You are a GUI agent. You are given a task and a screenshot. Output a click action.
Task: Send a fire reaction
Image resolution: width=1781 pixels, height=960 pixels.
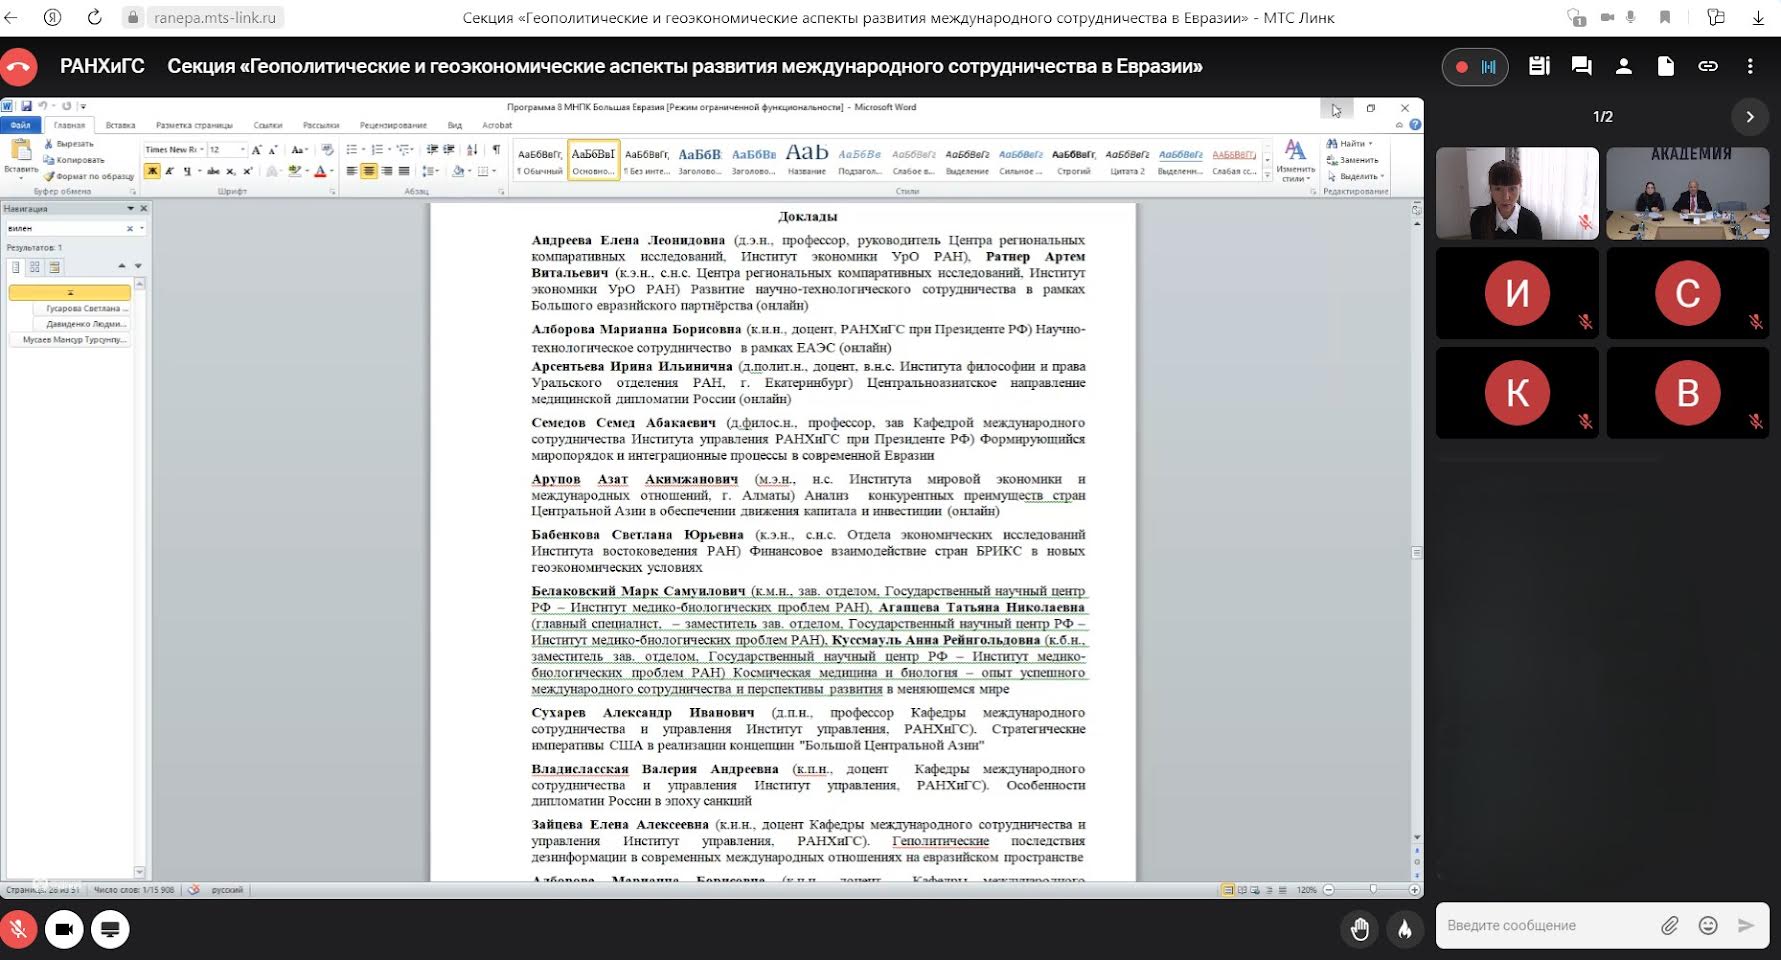coord(1404,929)
